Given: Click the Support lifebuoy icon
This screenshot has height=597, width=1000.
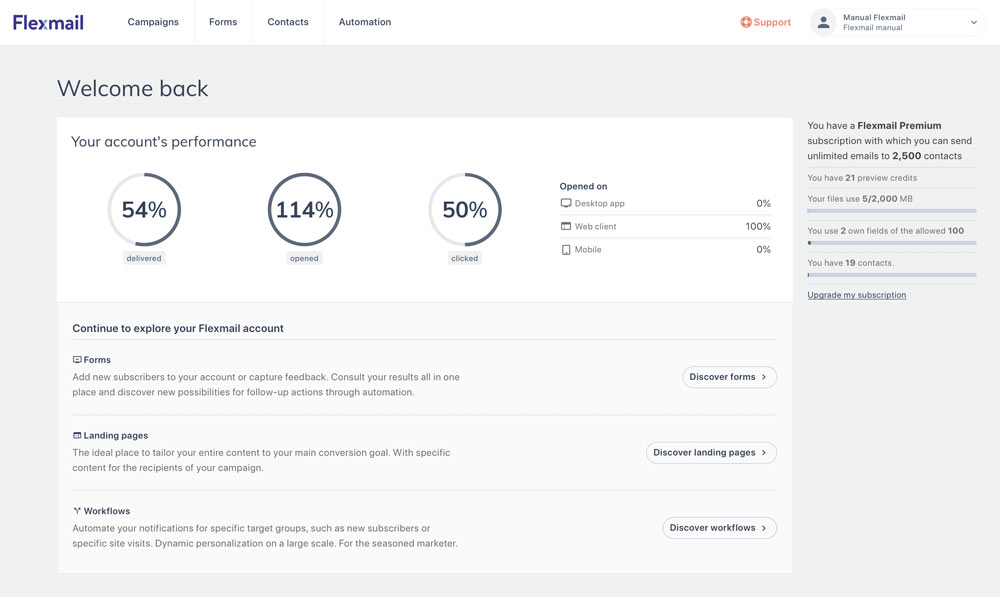Looking at the screenshot, I should click(746, 22).
